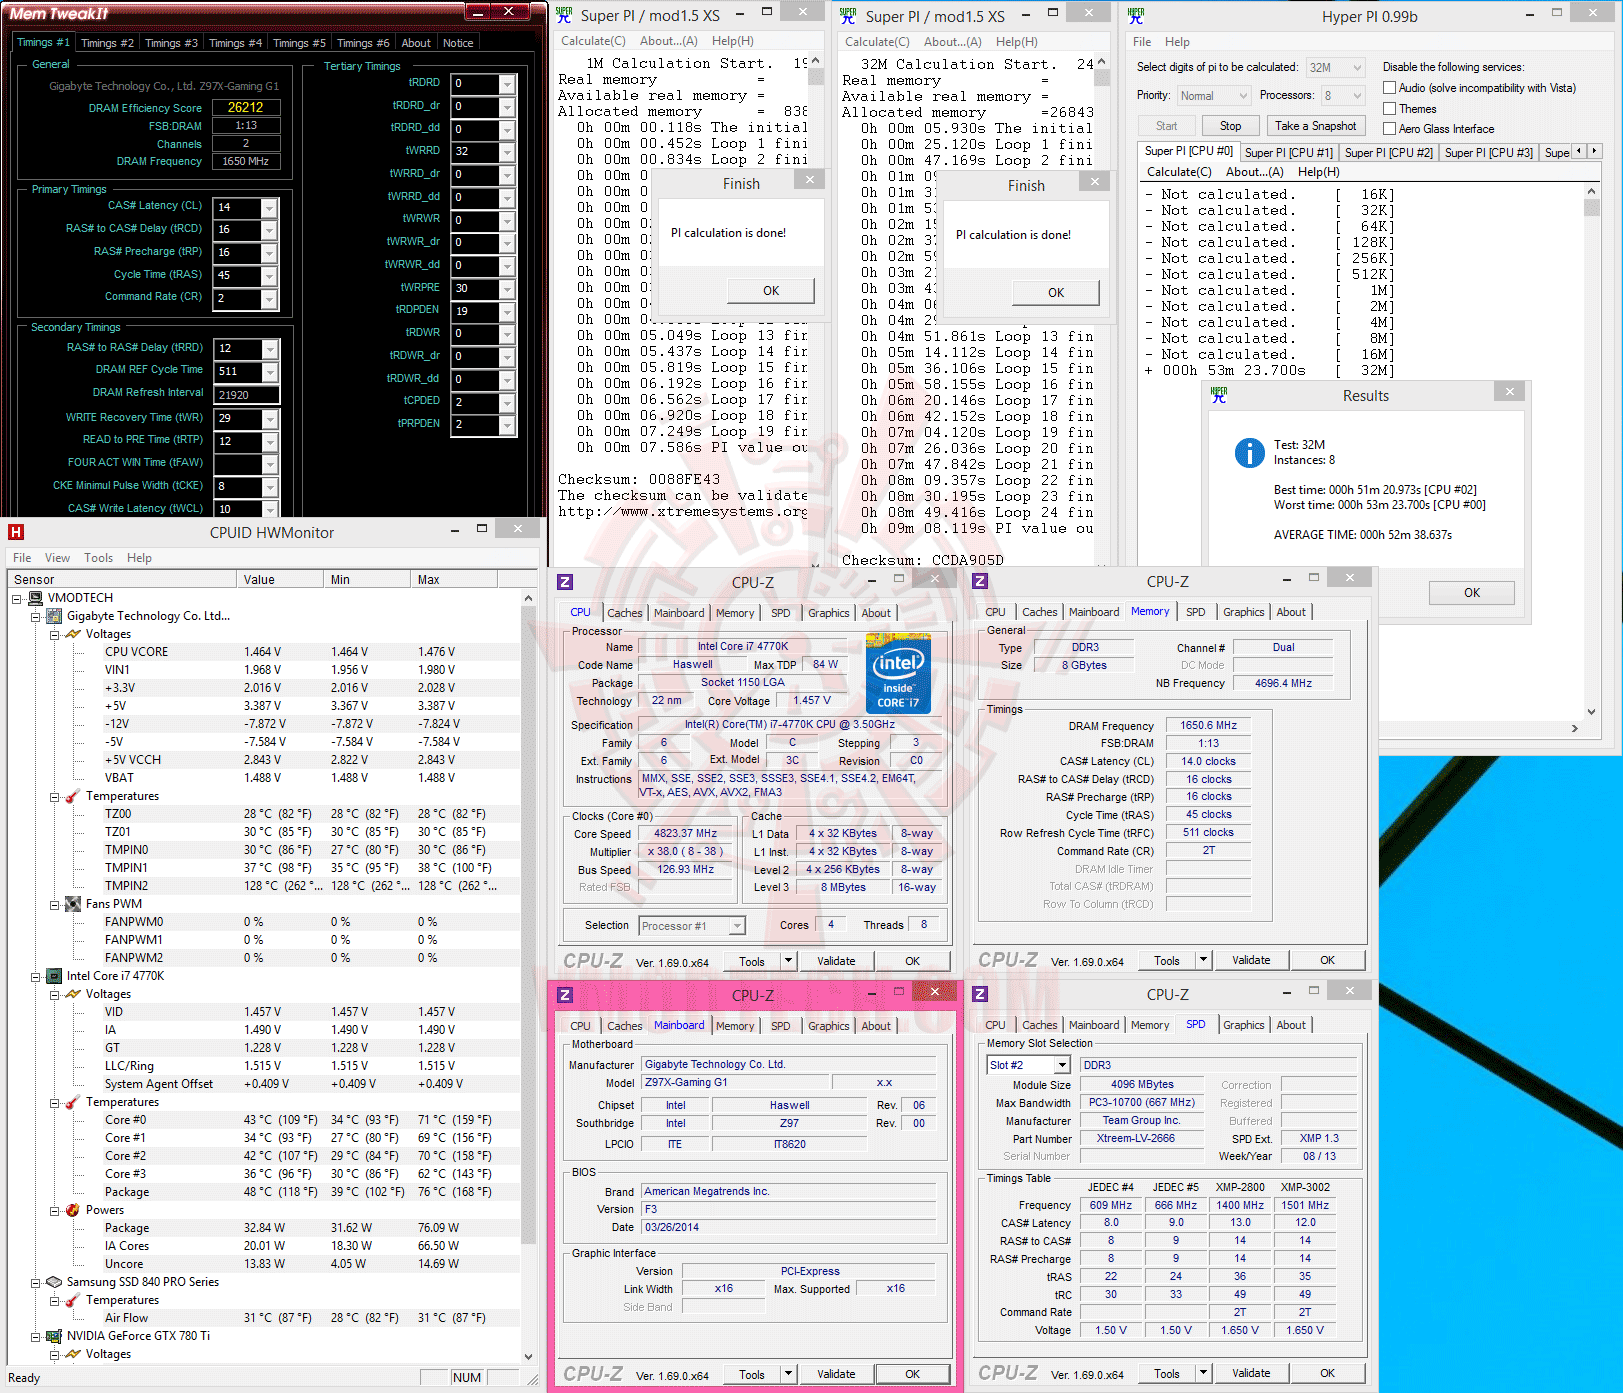Viewport: 1623px width, 1393px height.
Task: Click the Hyper PI tab strip right scroll arrow
Action: (x=1594, y=151)
